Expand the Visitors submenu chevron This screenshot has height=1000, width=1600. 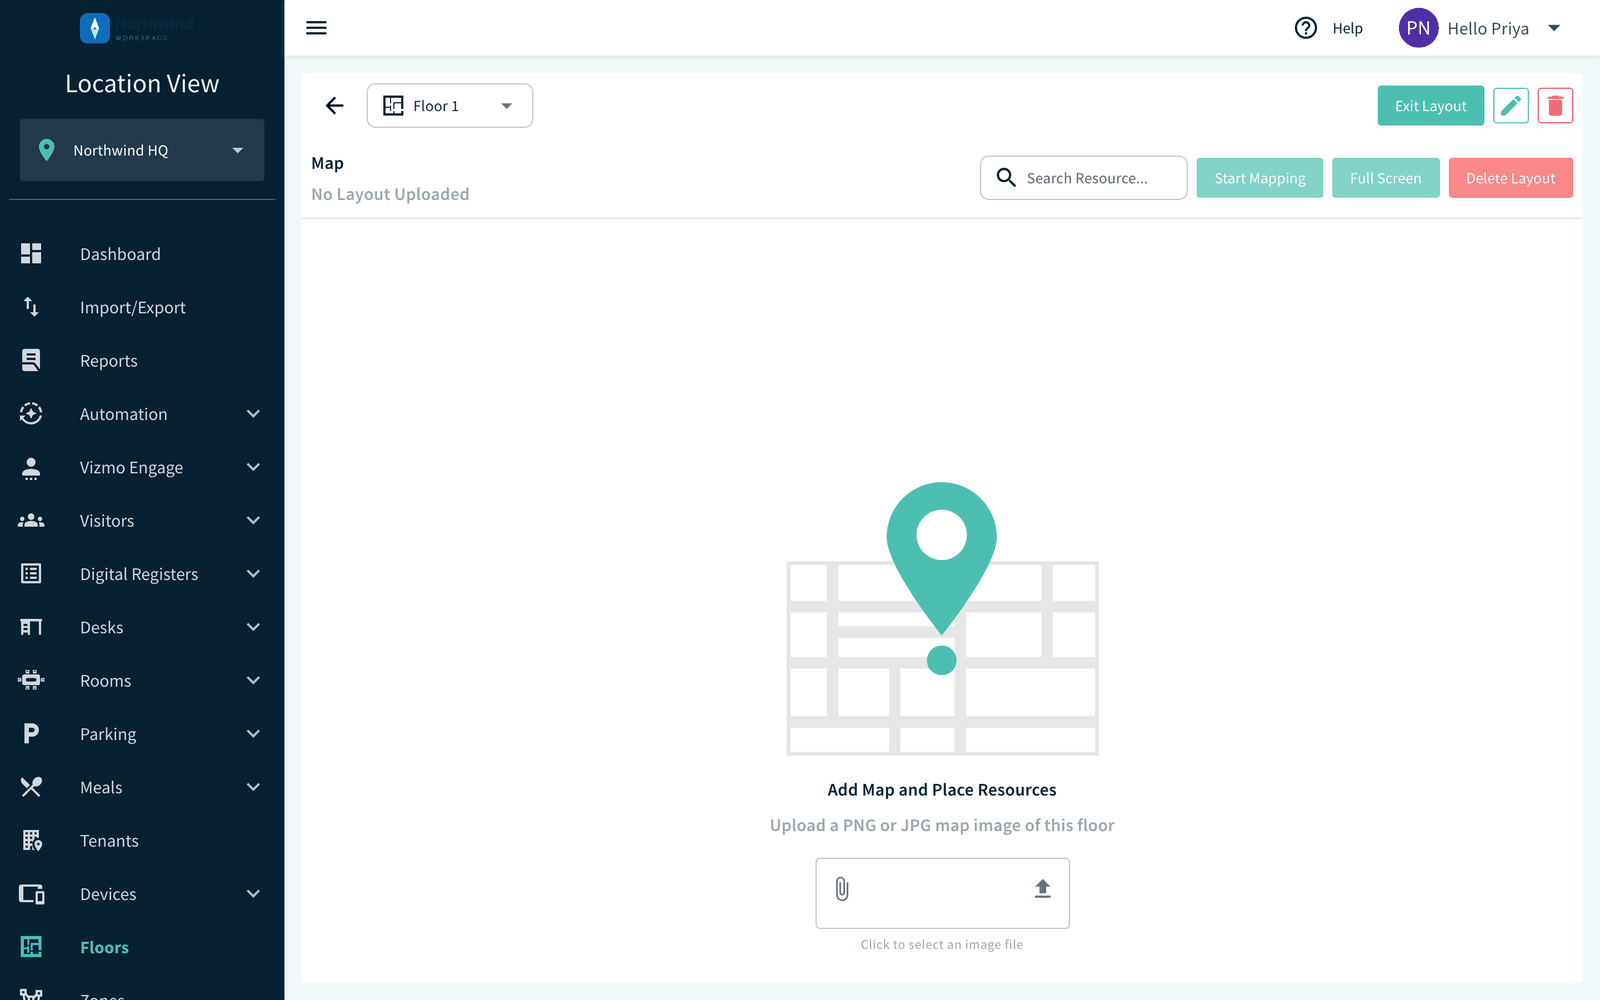click(253, 520)
